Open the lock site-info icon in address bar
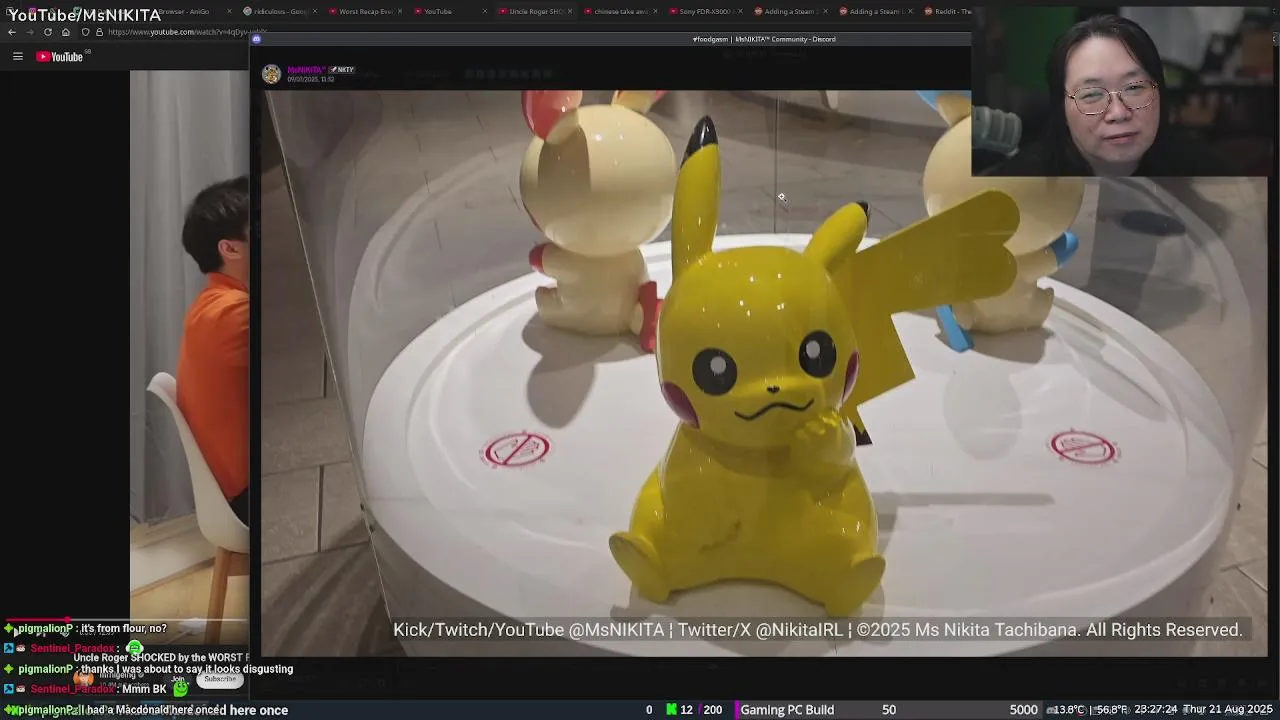The width and height of the screenshot is (1280, 720). pyautogui.click(x=99, y=32)
